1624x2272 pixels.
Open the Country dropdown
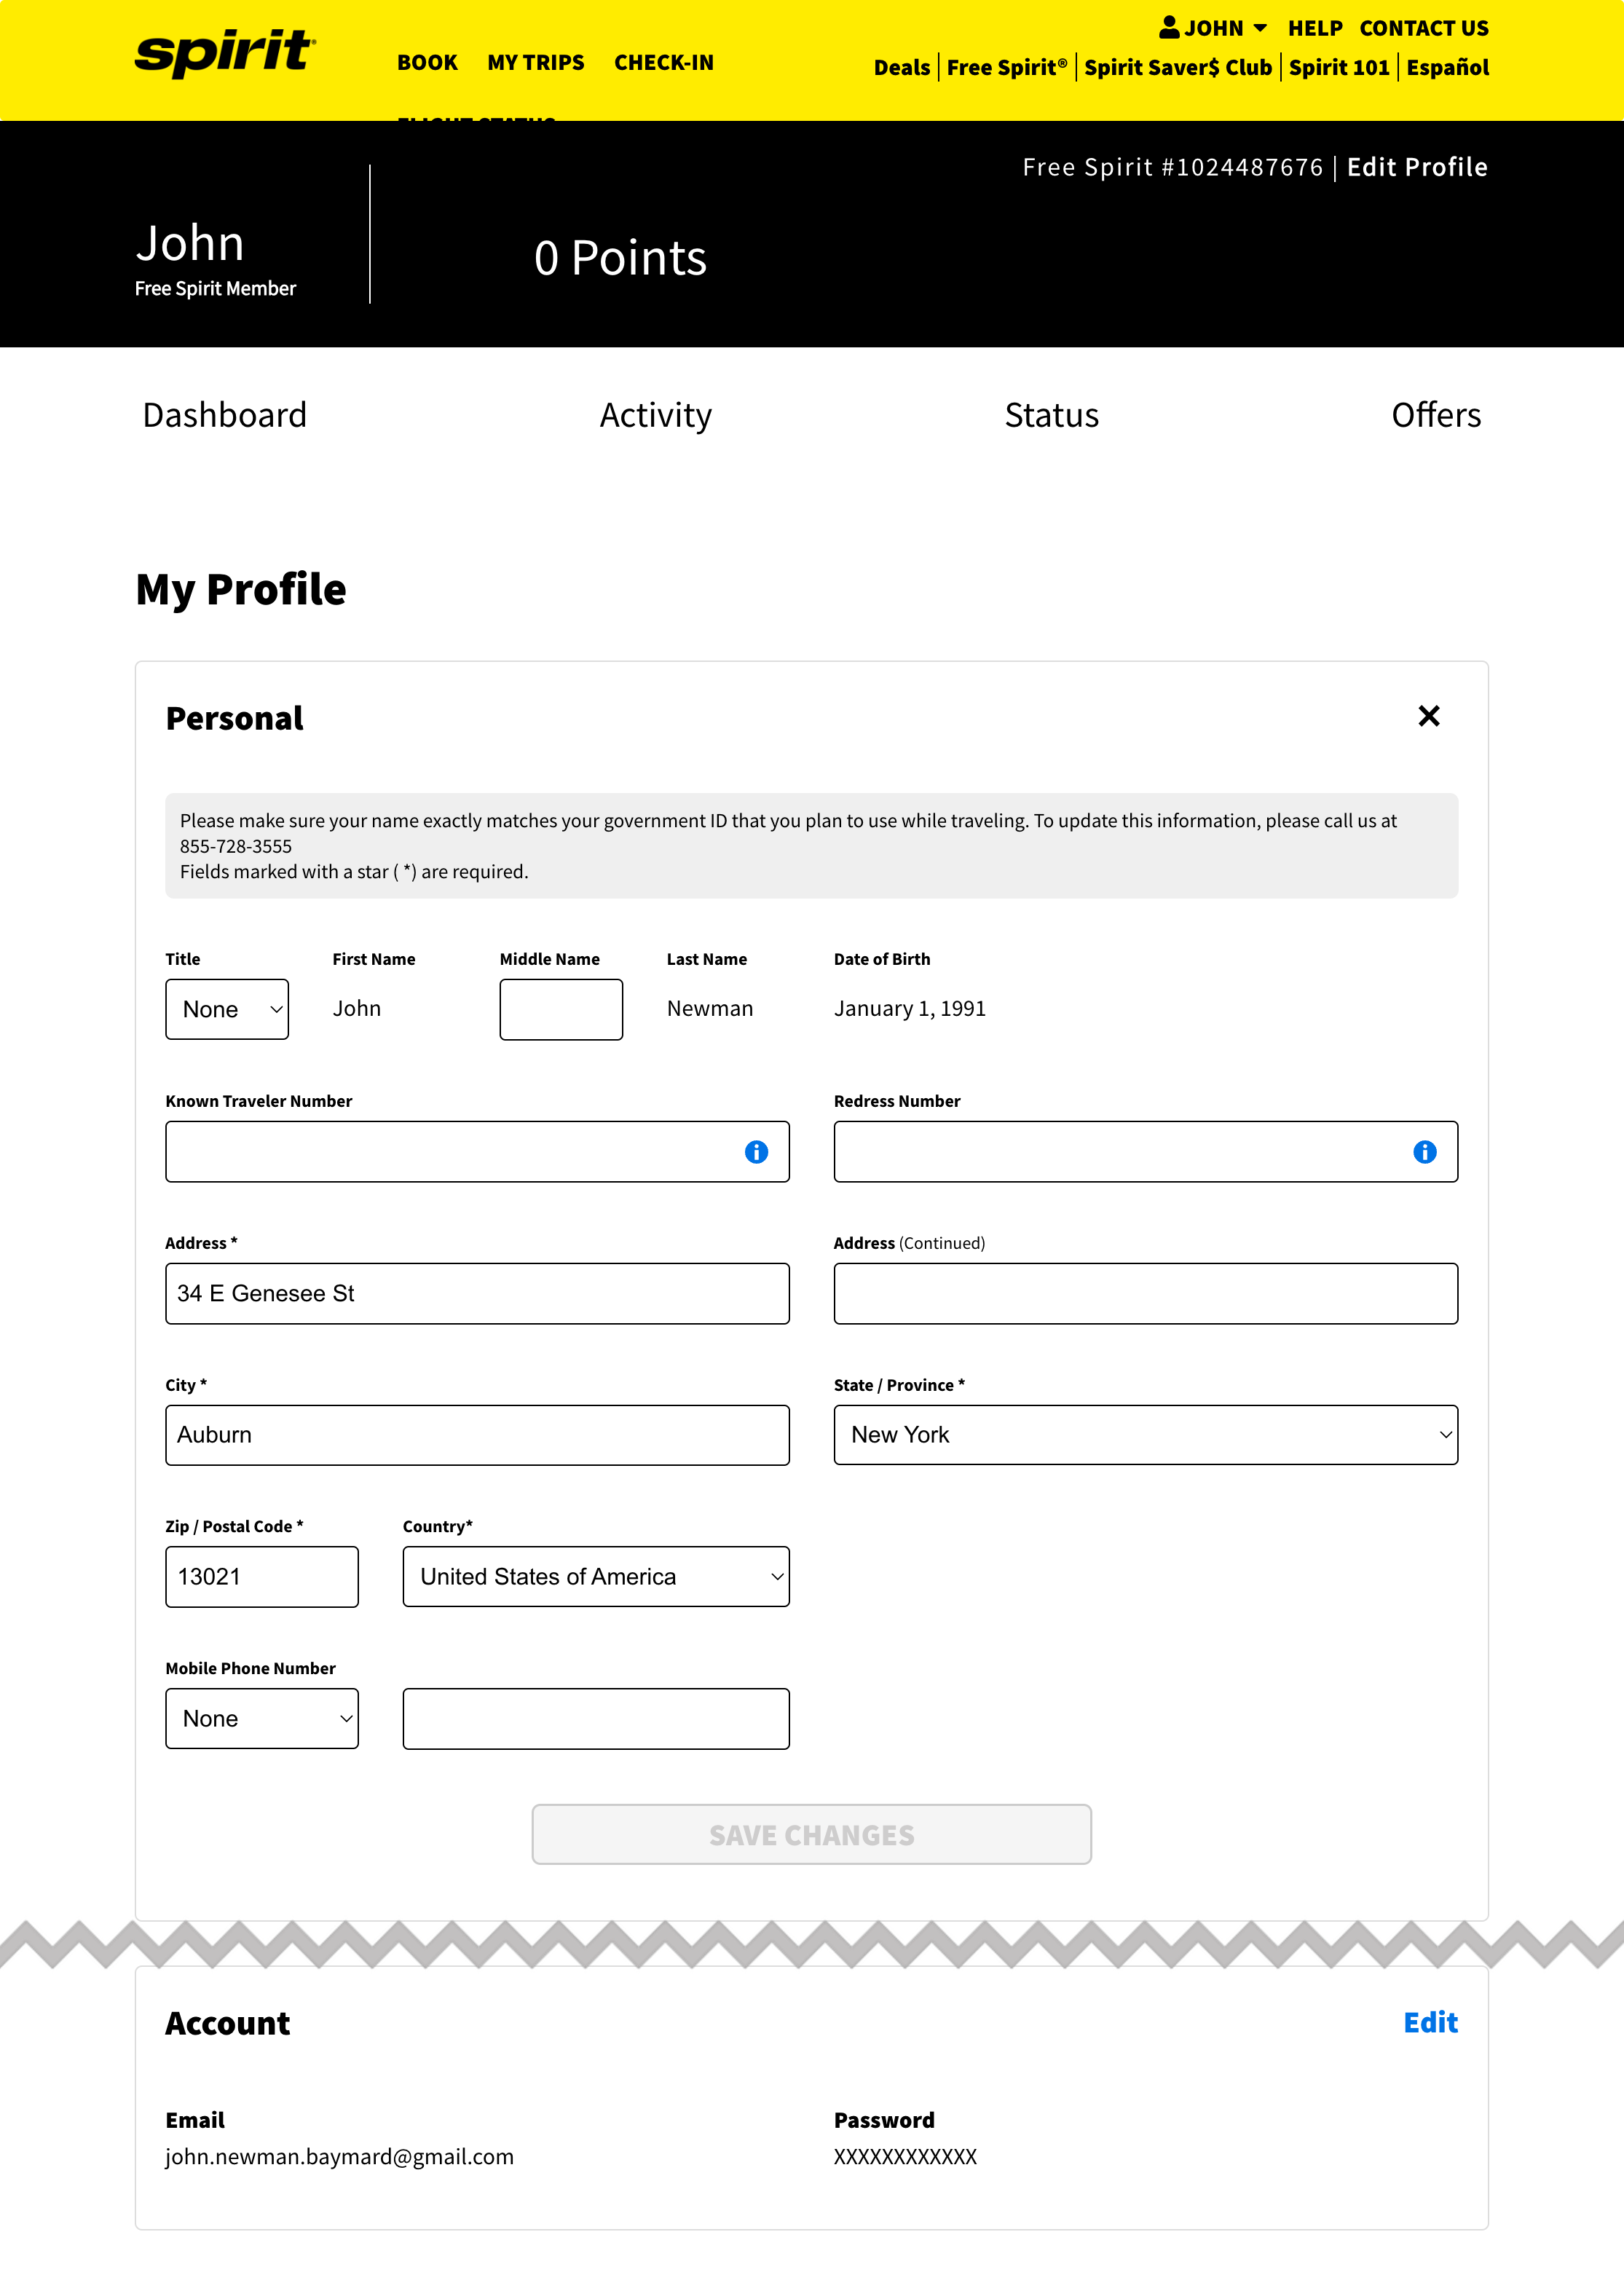coord(595,1576)
